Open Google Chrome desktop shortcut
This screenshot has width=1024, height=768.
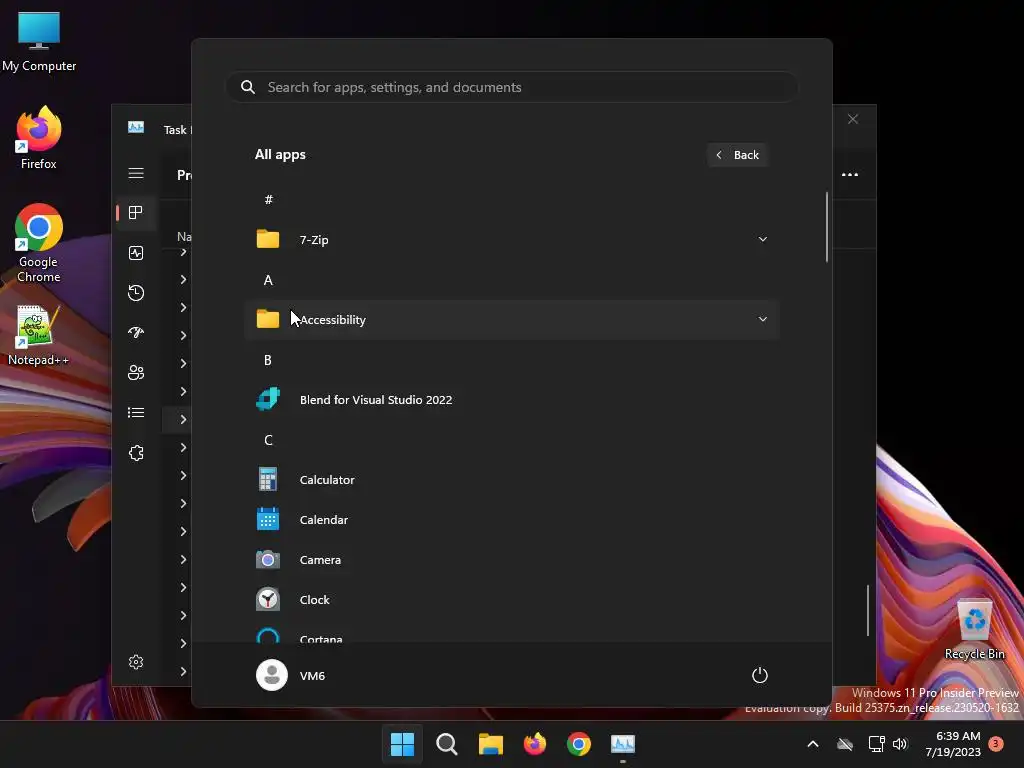[39, 243]
